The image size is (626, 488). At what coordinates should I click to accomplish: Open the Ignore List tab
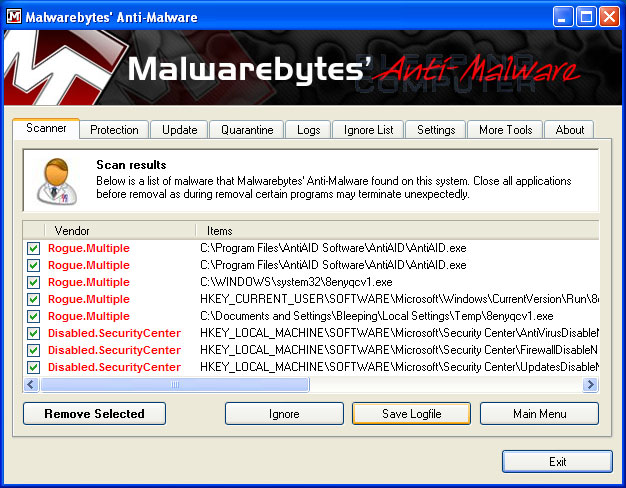368,130
